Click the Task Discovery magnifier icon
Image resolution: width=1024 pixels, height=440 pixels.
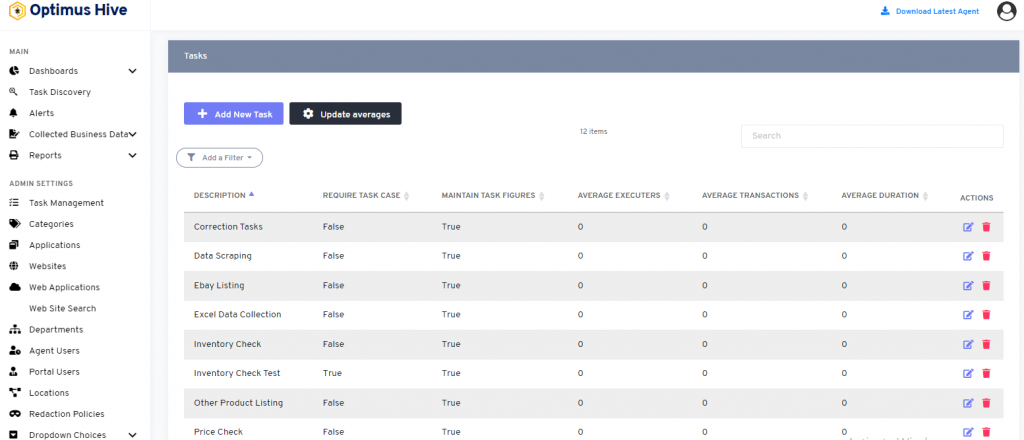point(14,92)
